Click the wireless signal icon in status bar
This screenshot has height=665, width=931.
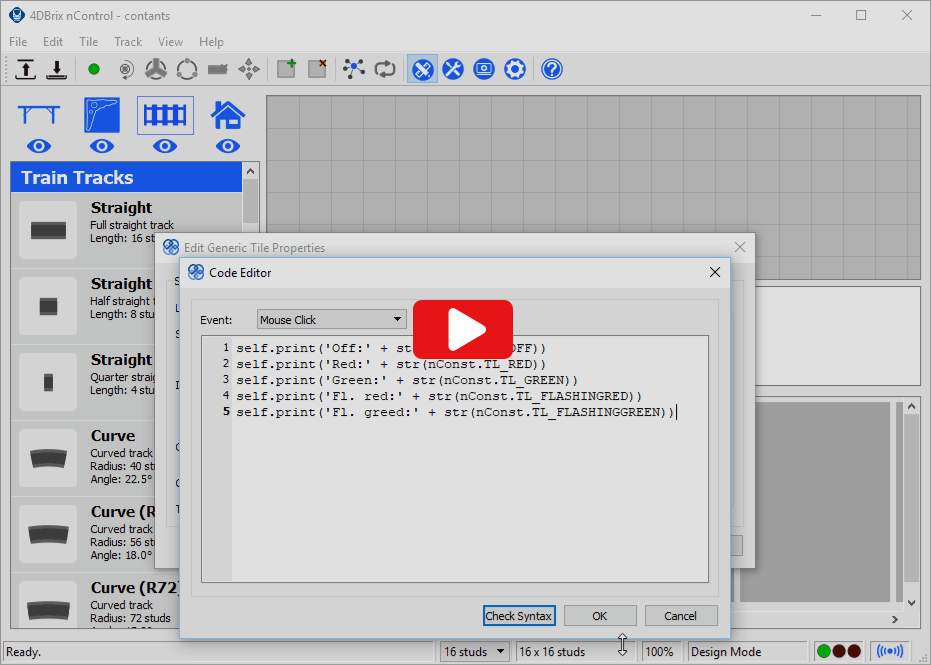(x=889, y=651)
